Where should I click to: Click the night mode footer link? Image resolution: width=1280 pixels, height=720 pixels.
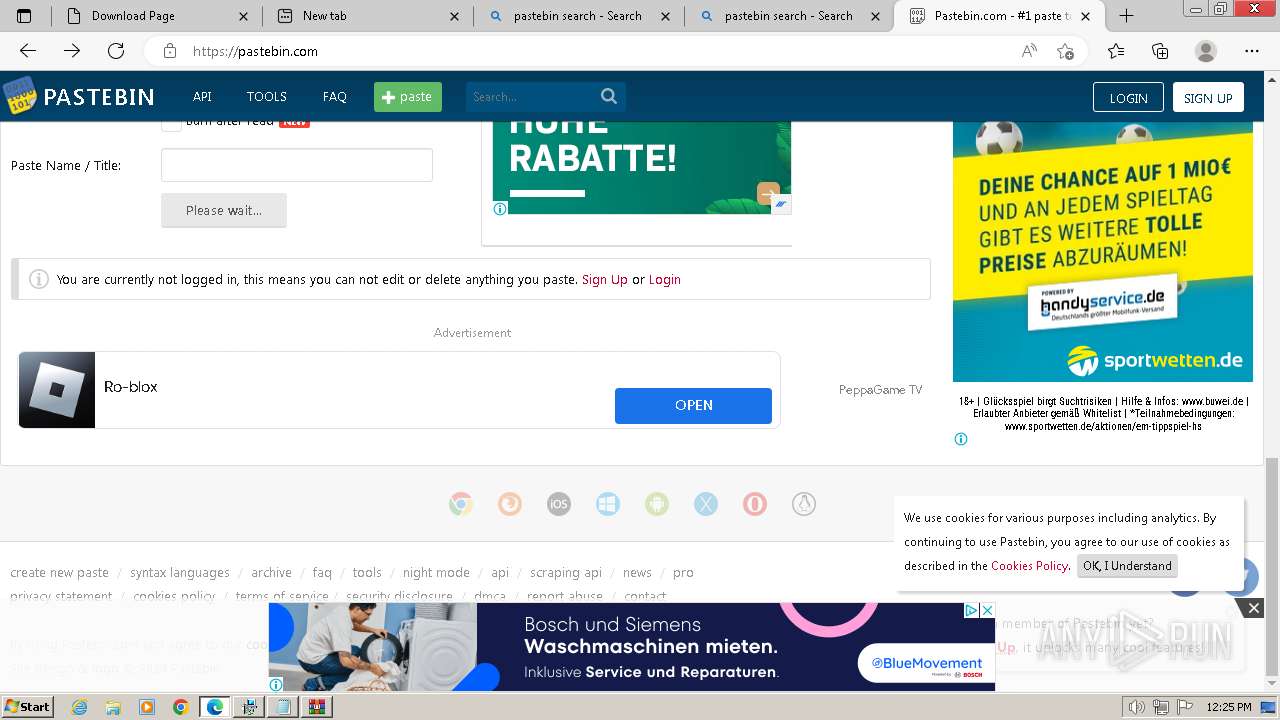(x=436, y=573)
